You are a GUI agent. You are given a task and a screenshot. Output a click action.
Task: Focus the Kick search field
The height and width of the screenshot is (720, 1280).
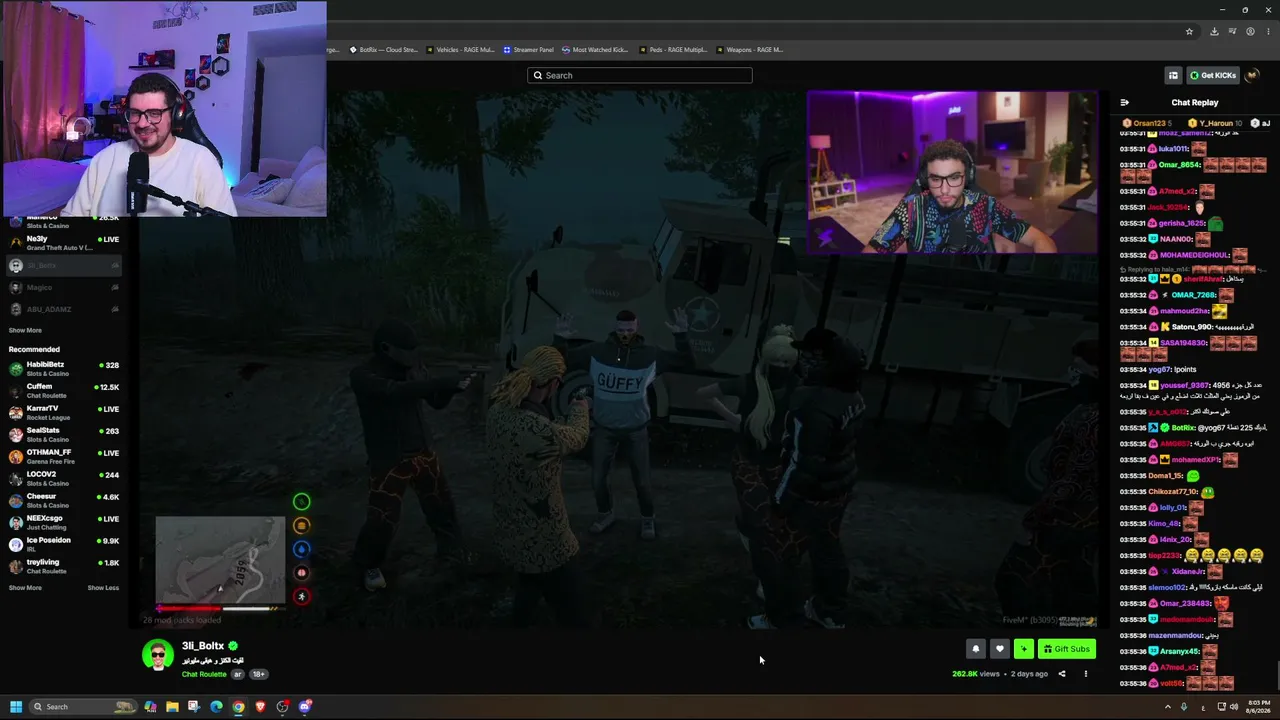(x=640, y=75)
